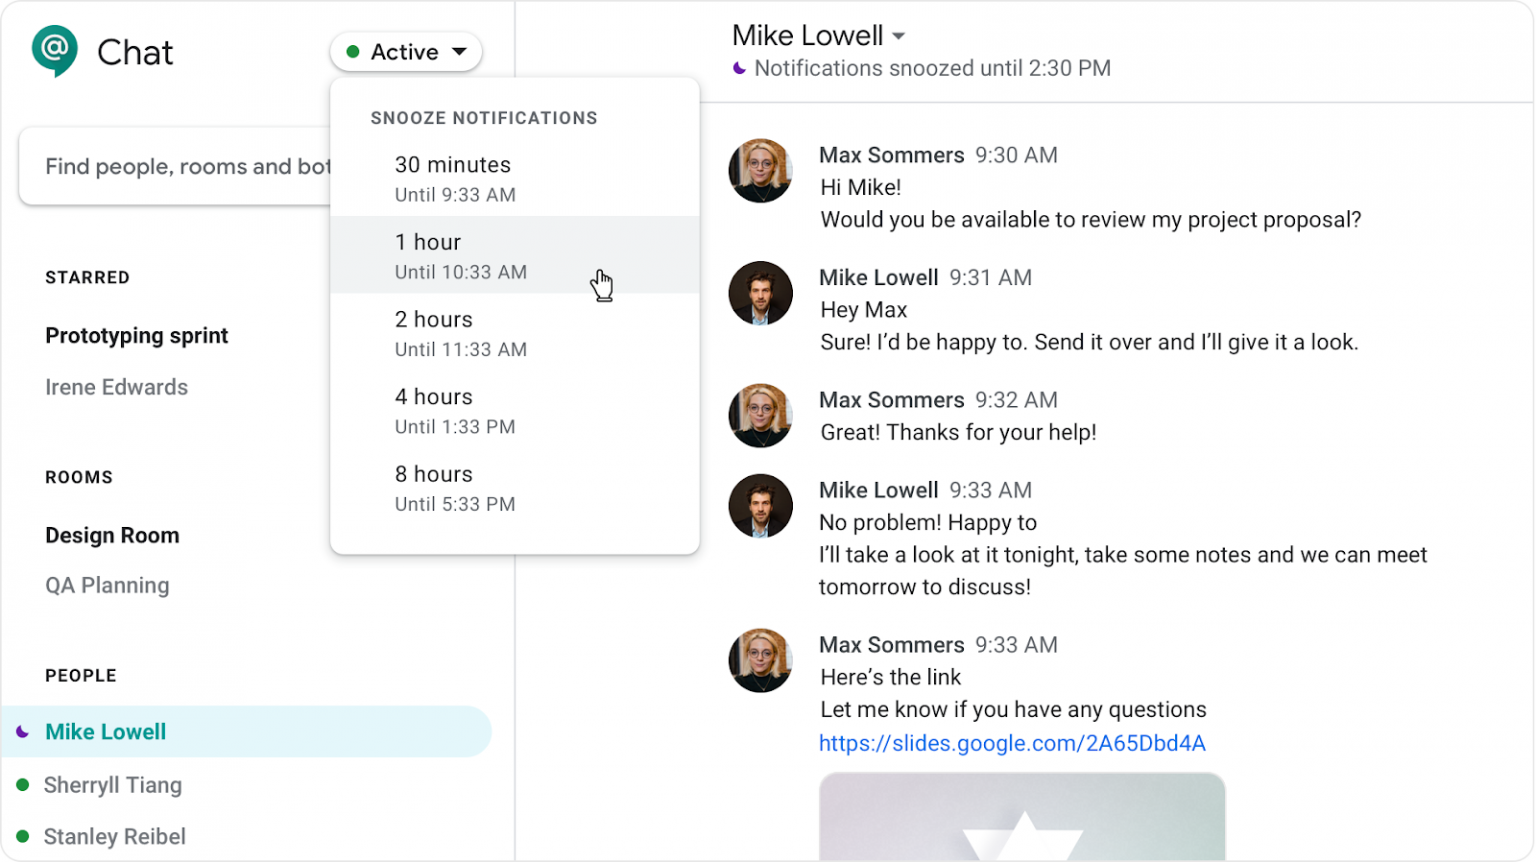
Task: Click Max Sommers' avatar beside his first message
Action: (x=760, y=170)
